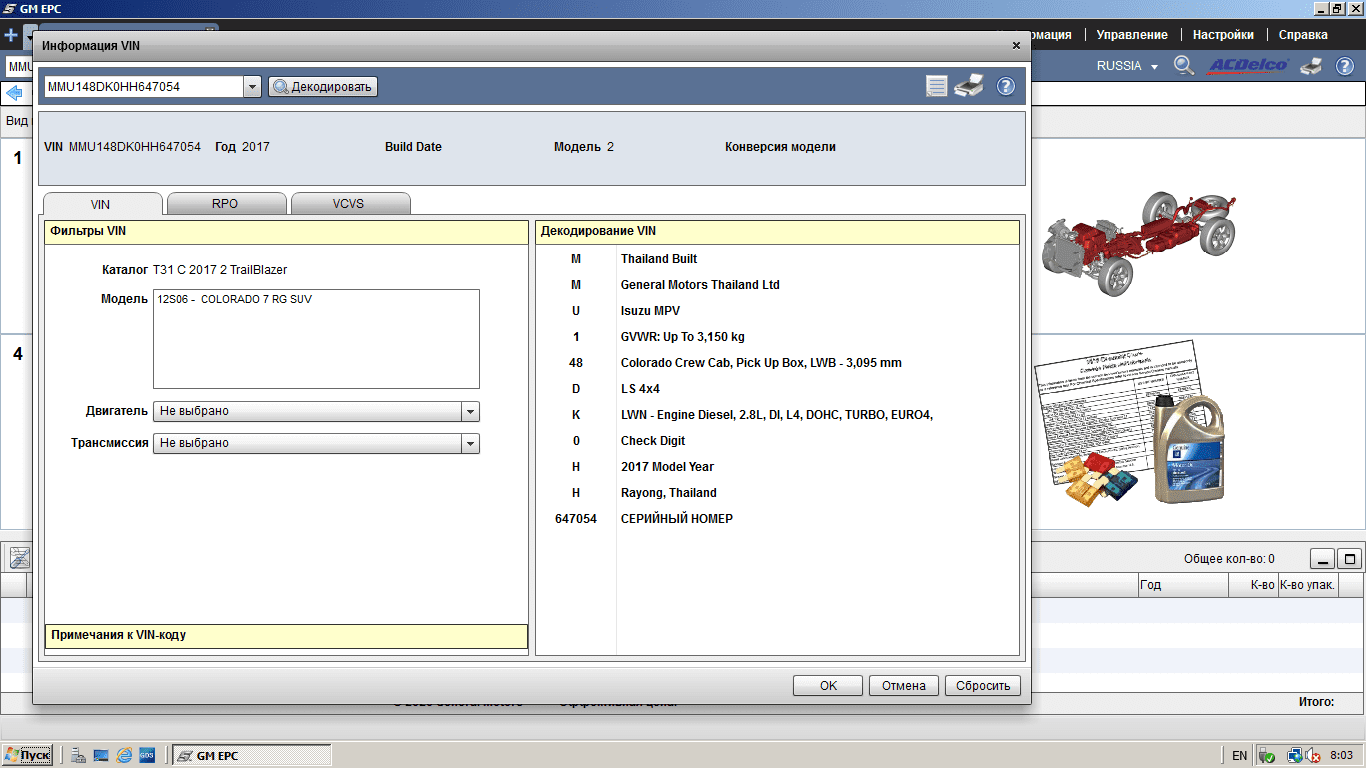
Task: Switch to the VCVS tab
Action: pos(349,204)
